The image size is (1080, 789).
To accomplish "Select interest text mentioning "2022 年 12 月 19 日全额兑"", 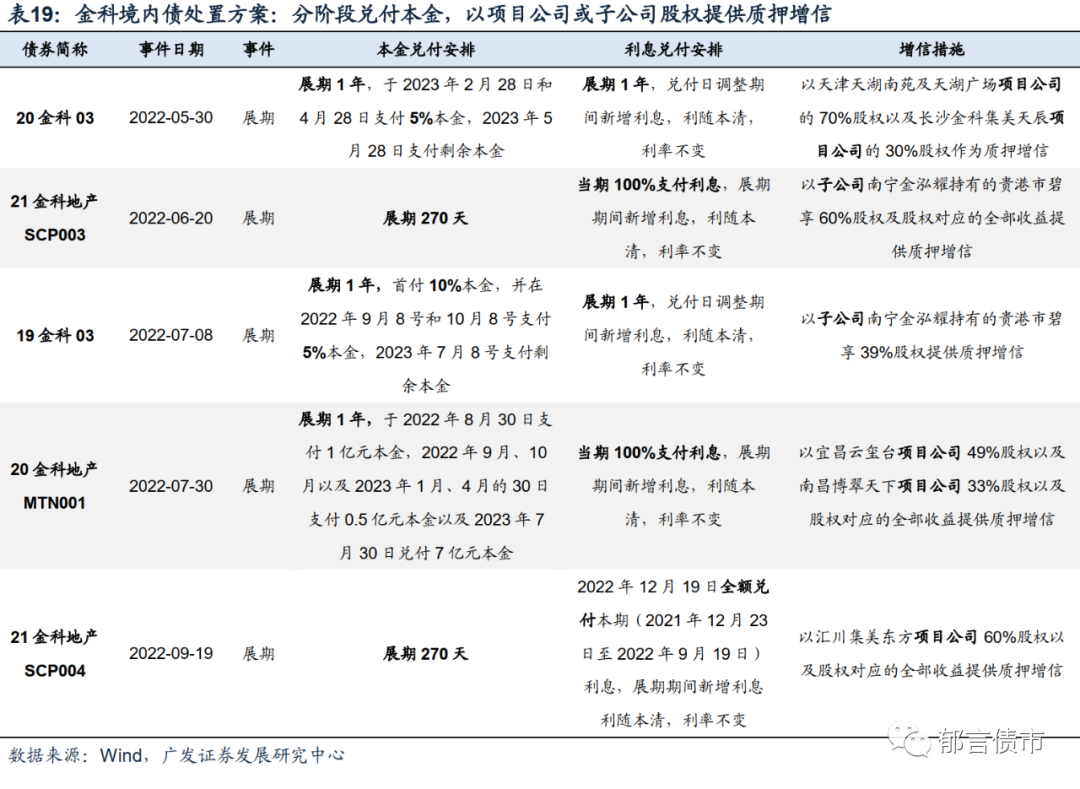I will tap(673, 653).
